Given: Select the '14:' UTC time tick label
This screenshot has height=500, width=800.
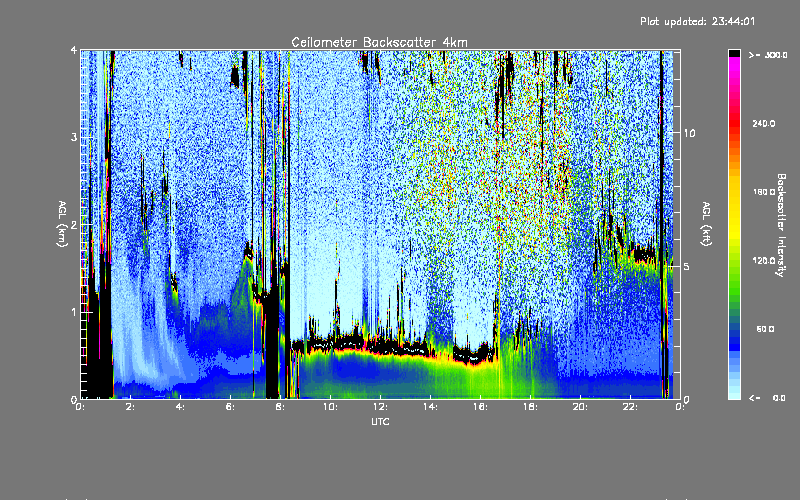Looking at the screenshot, I should (x=430, y=407).
